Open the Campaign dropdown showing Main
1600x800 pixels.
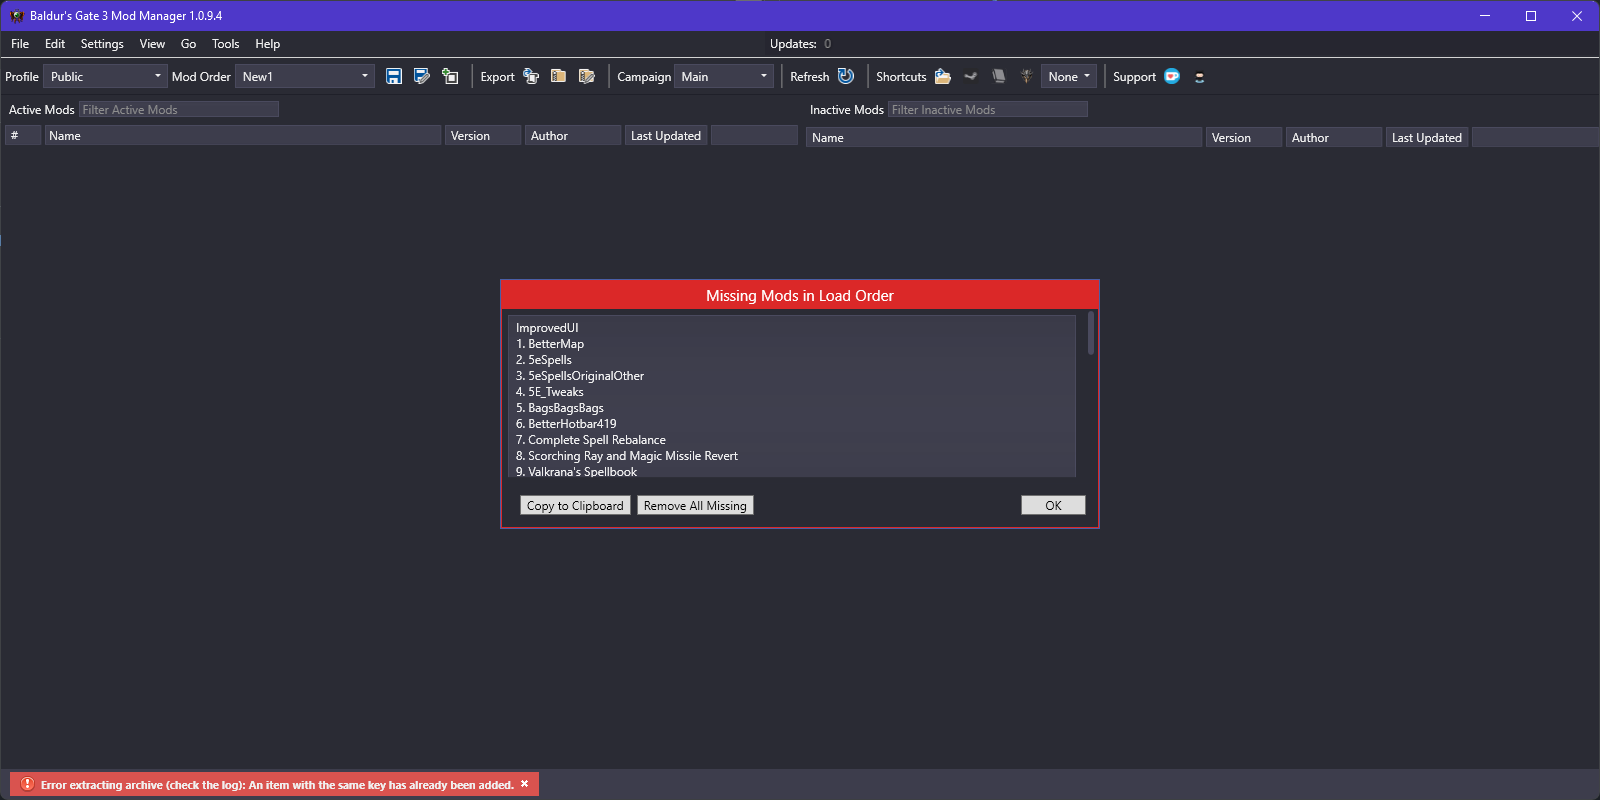(724, 76)
